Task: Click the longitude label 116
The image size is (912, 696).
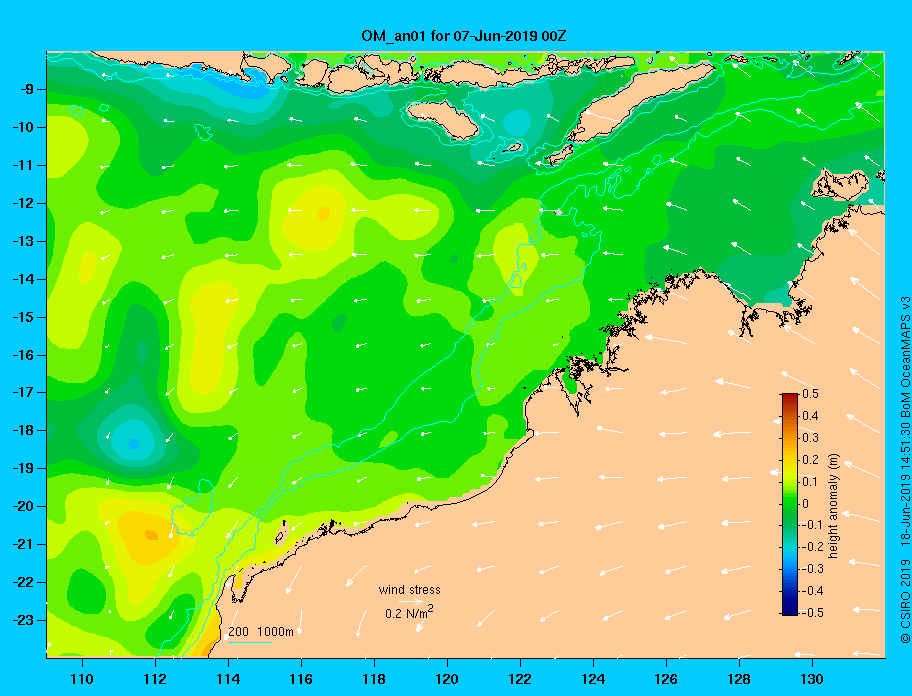Action: 301,679
